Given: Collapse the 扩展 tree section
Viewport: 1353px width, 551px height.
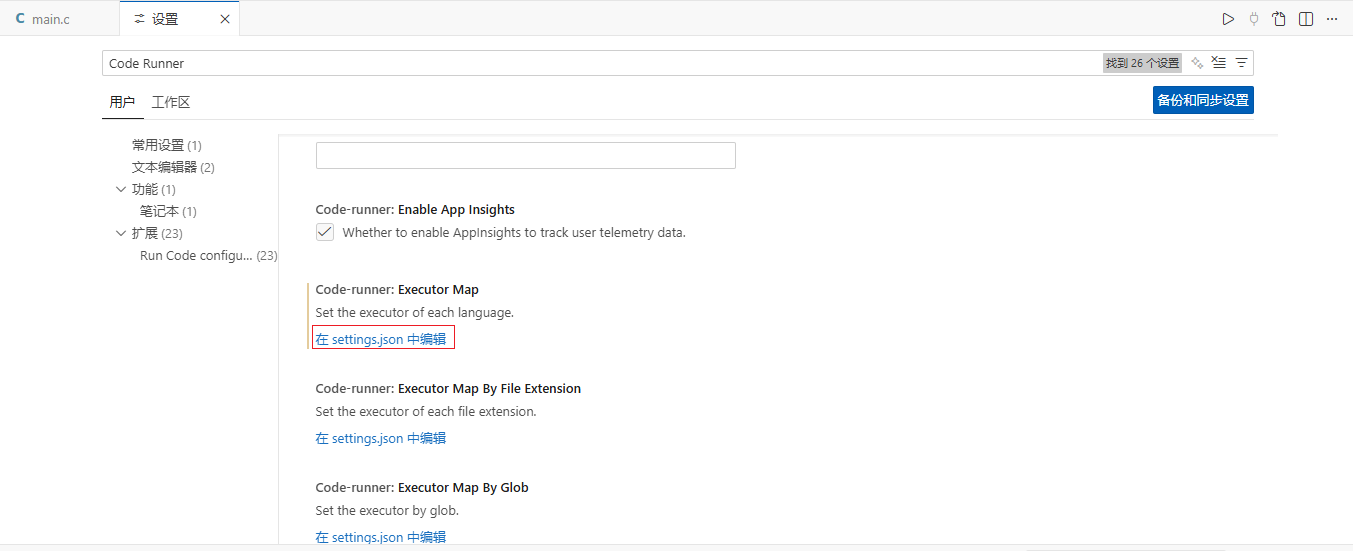Looking at the screenshot, I should pos(122,233).
